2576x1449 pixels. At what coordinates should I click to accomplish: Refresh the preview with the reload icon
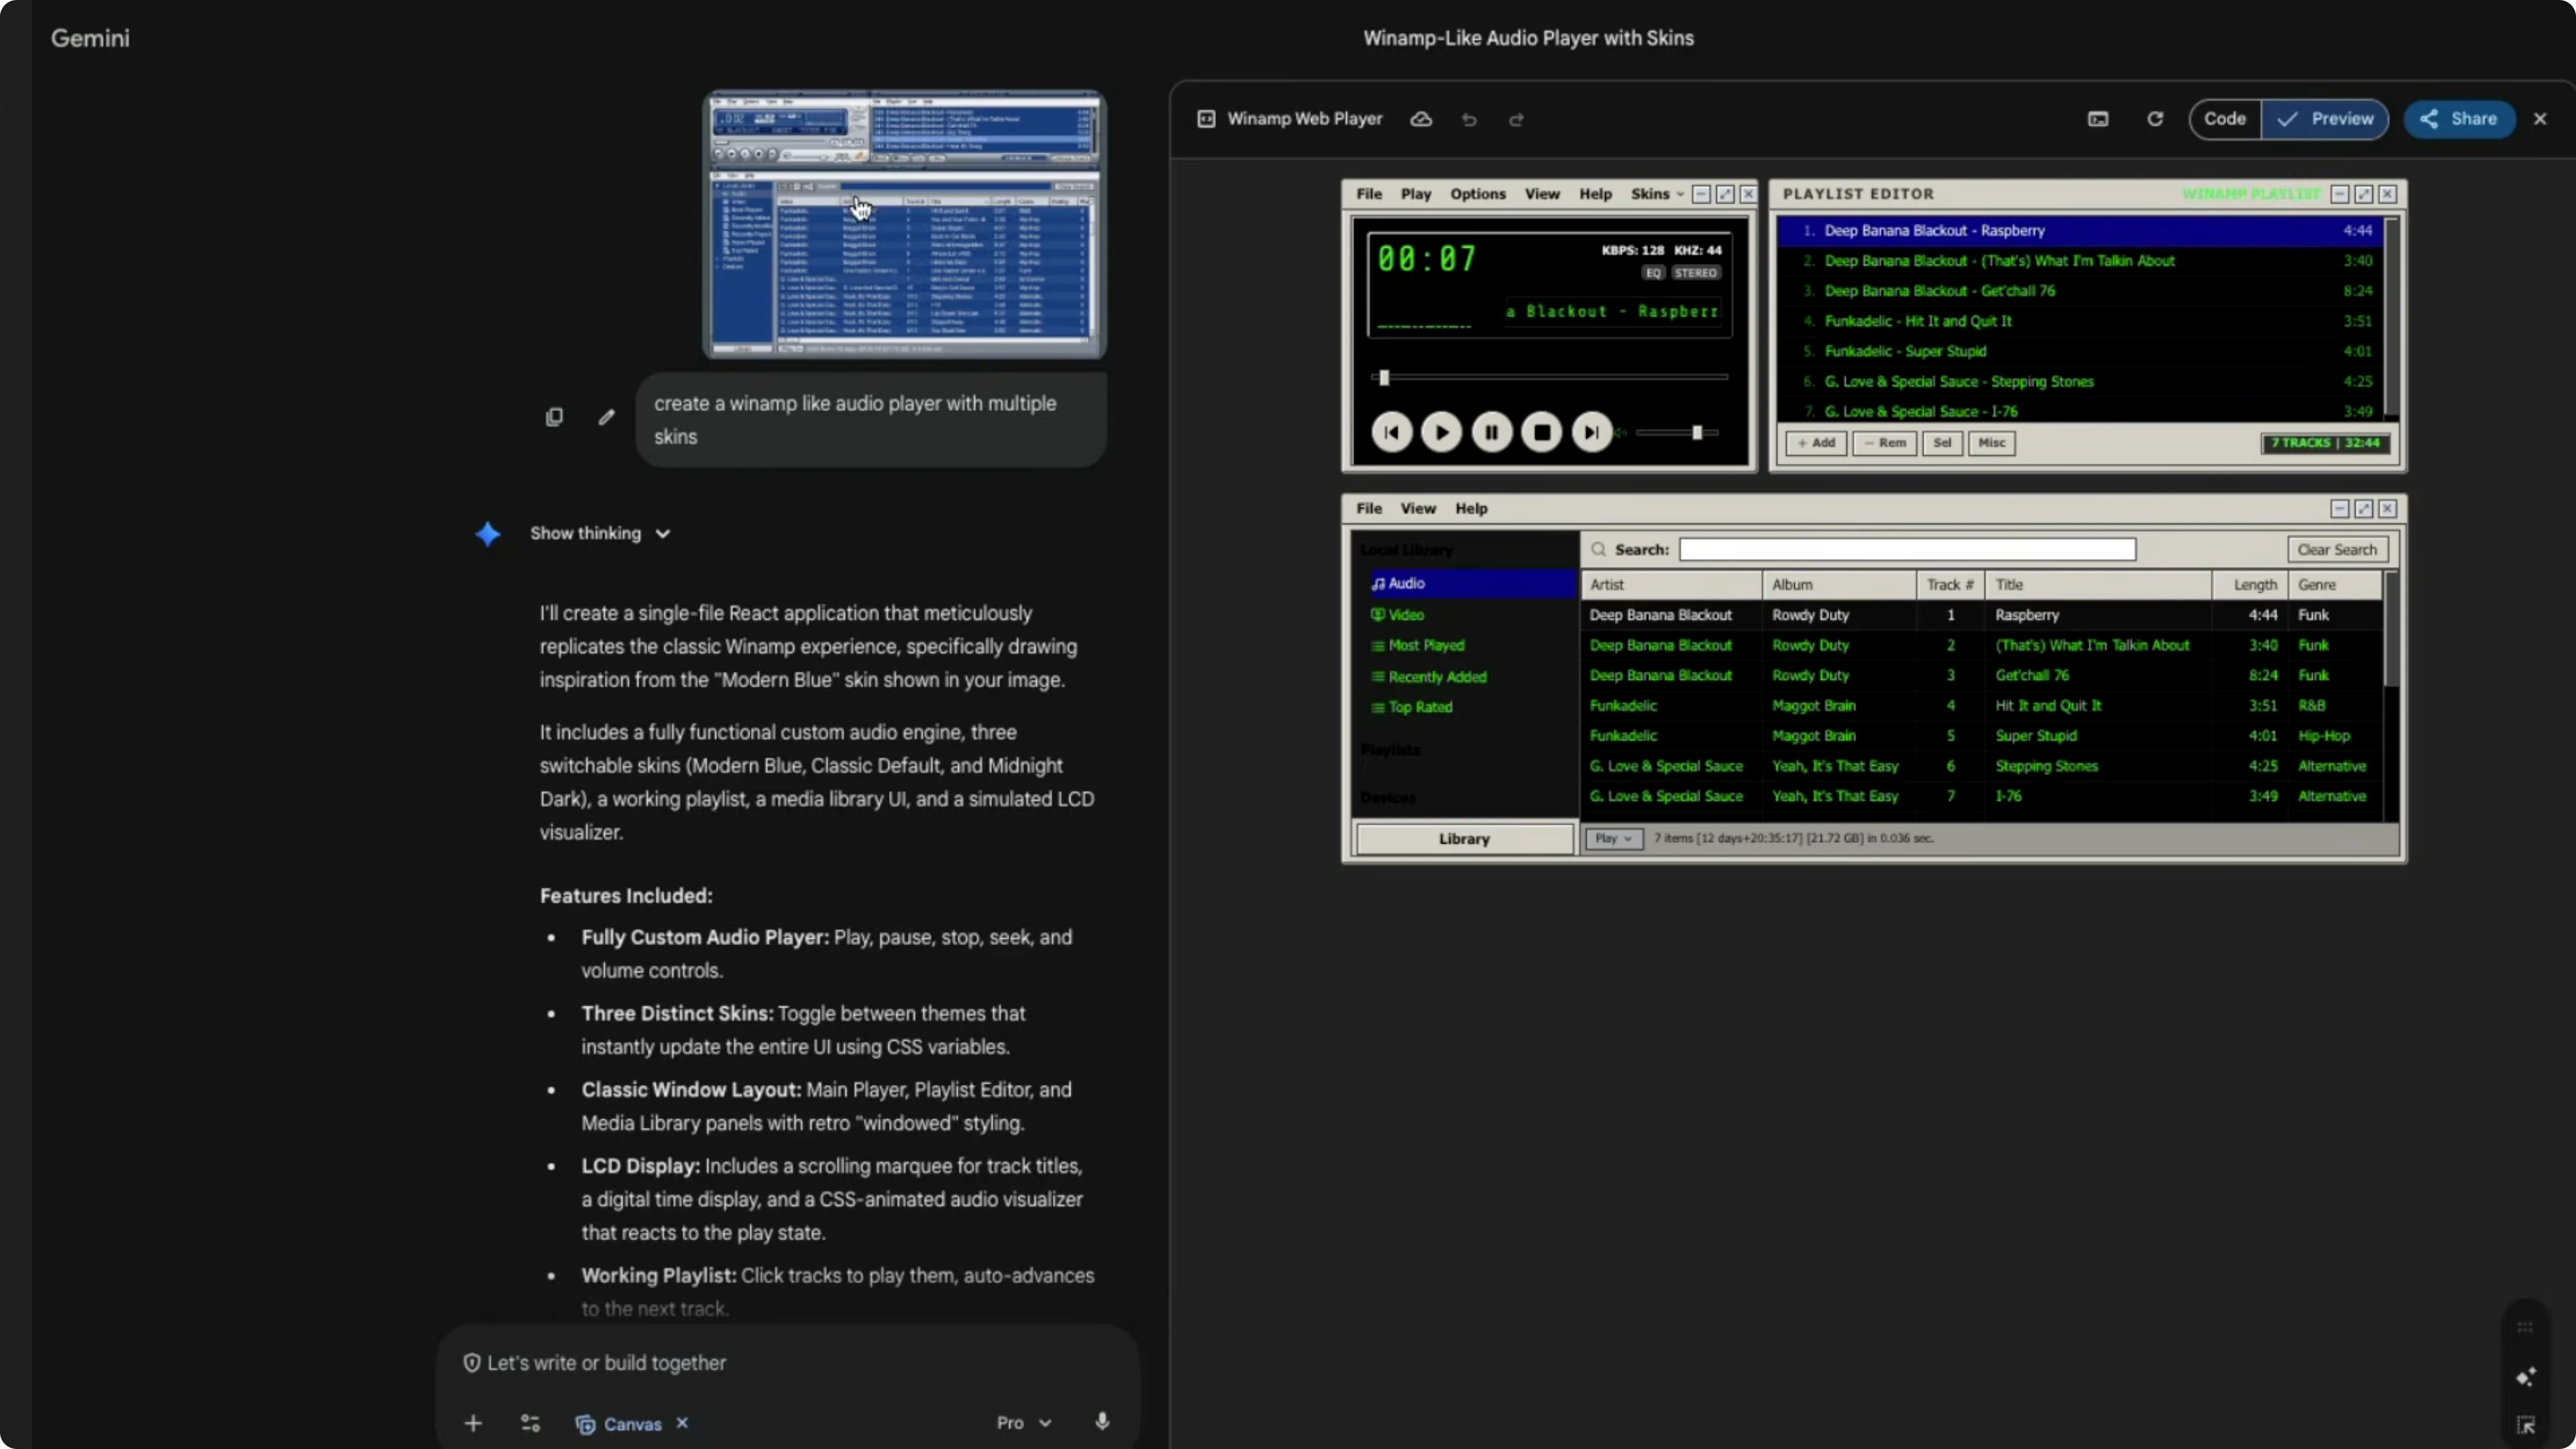point(2155,118)
